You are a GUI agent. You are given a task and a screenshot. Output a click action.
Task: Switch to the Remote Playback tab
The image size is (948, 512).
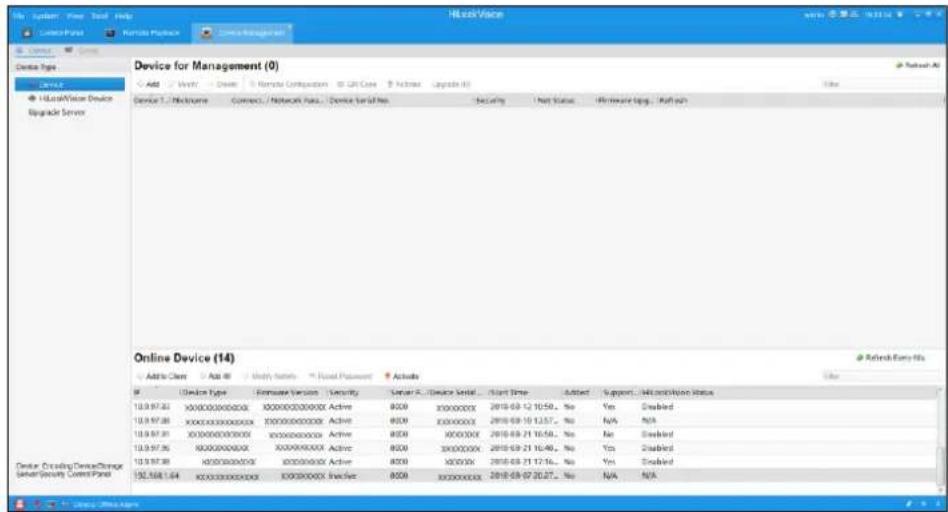[143, 33]
